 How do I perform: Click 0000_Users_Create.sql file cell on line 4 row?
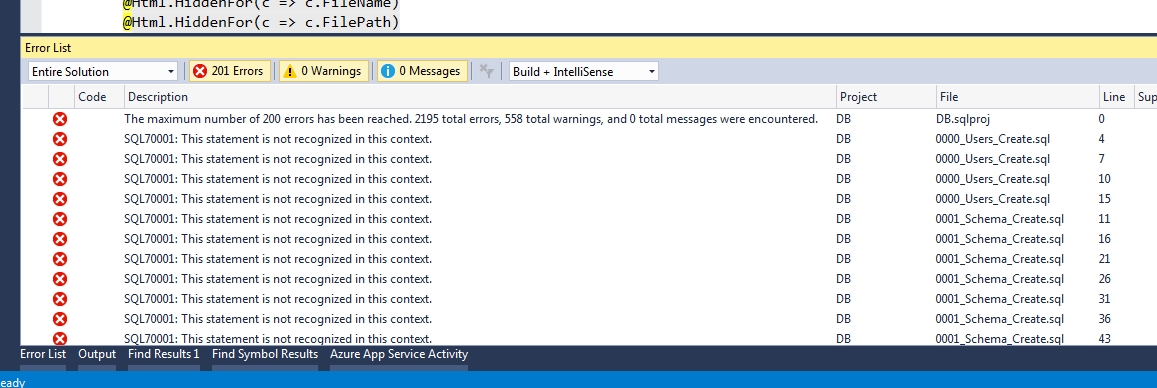(992, 139)
